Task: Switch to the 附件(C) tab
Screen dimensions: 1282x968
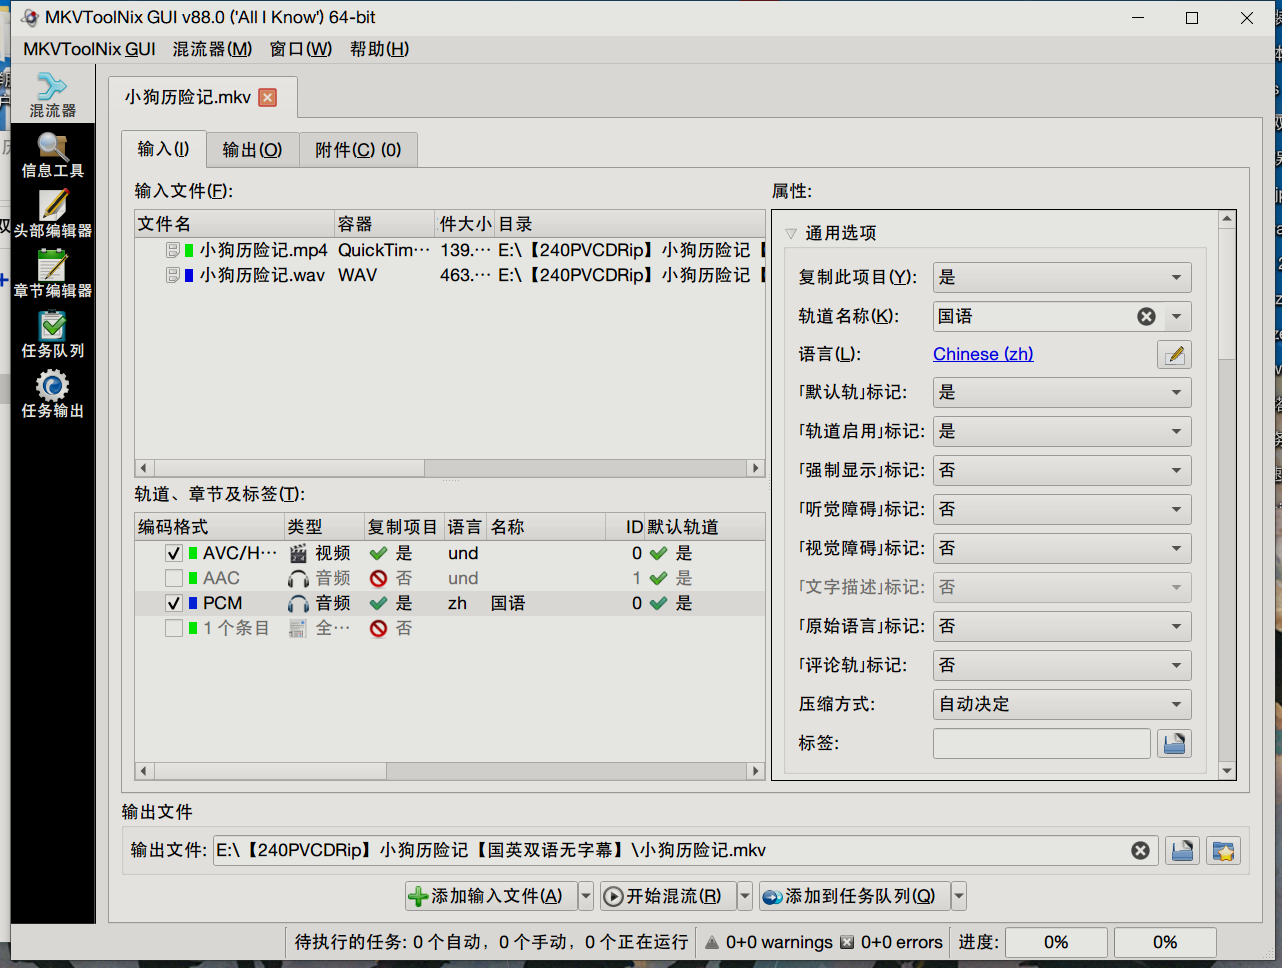Action: tap(358, 149)
